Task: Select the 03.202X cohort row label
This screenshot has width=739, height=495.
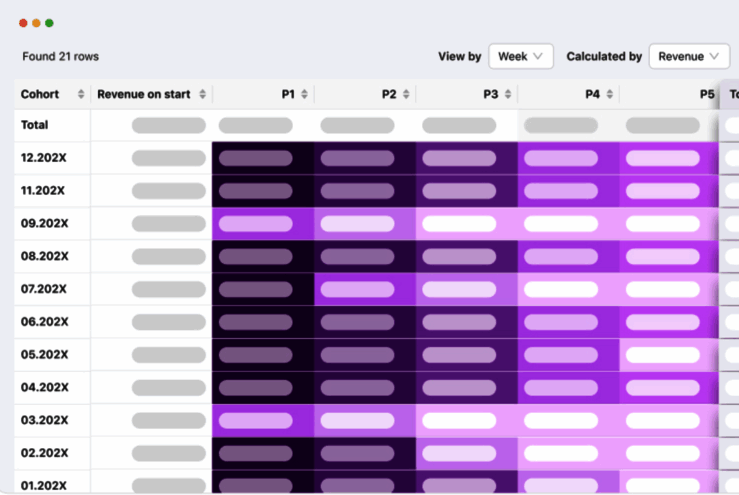Action: click(x=44, y=421)
